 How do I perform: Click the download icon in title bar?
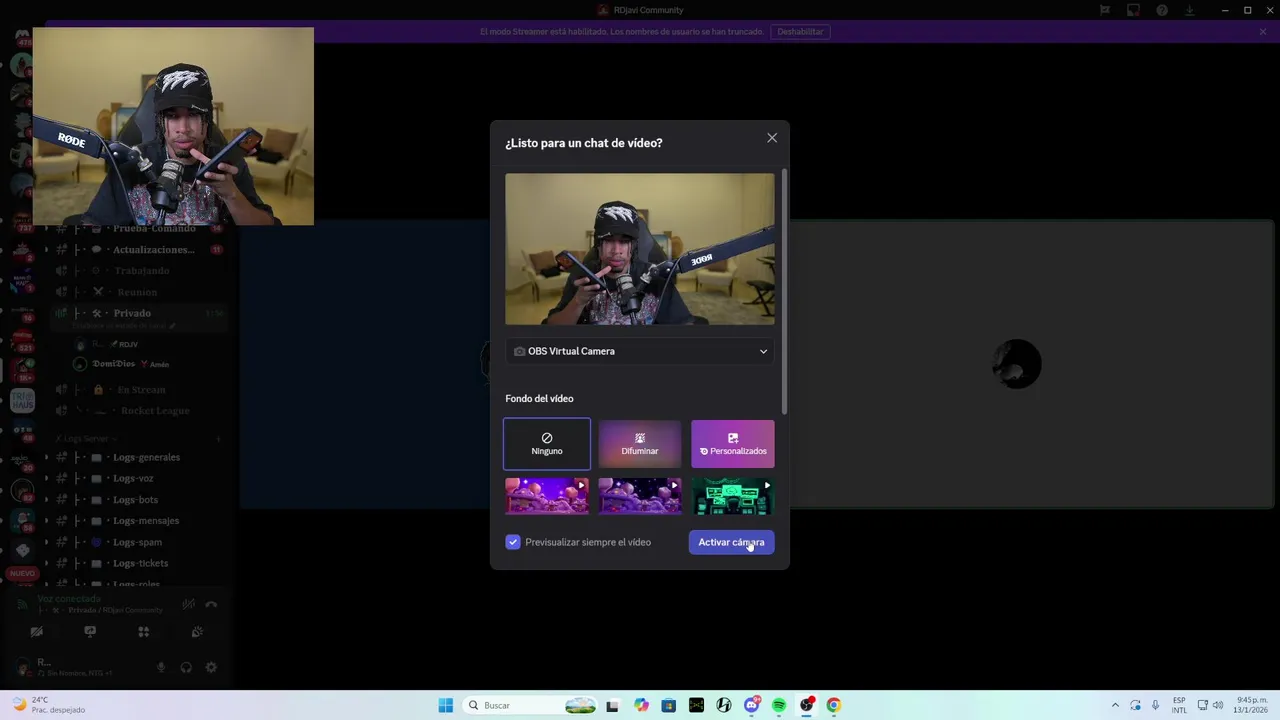tap(1190, 10)
